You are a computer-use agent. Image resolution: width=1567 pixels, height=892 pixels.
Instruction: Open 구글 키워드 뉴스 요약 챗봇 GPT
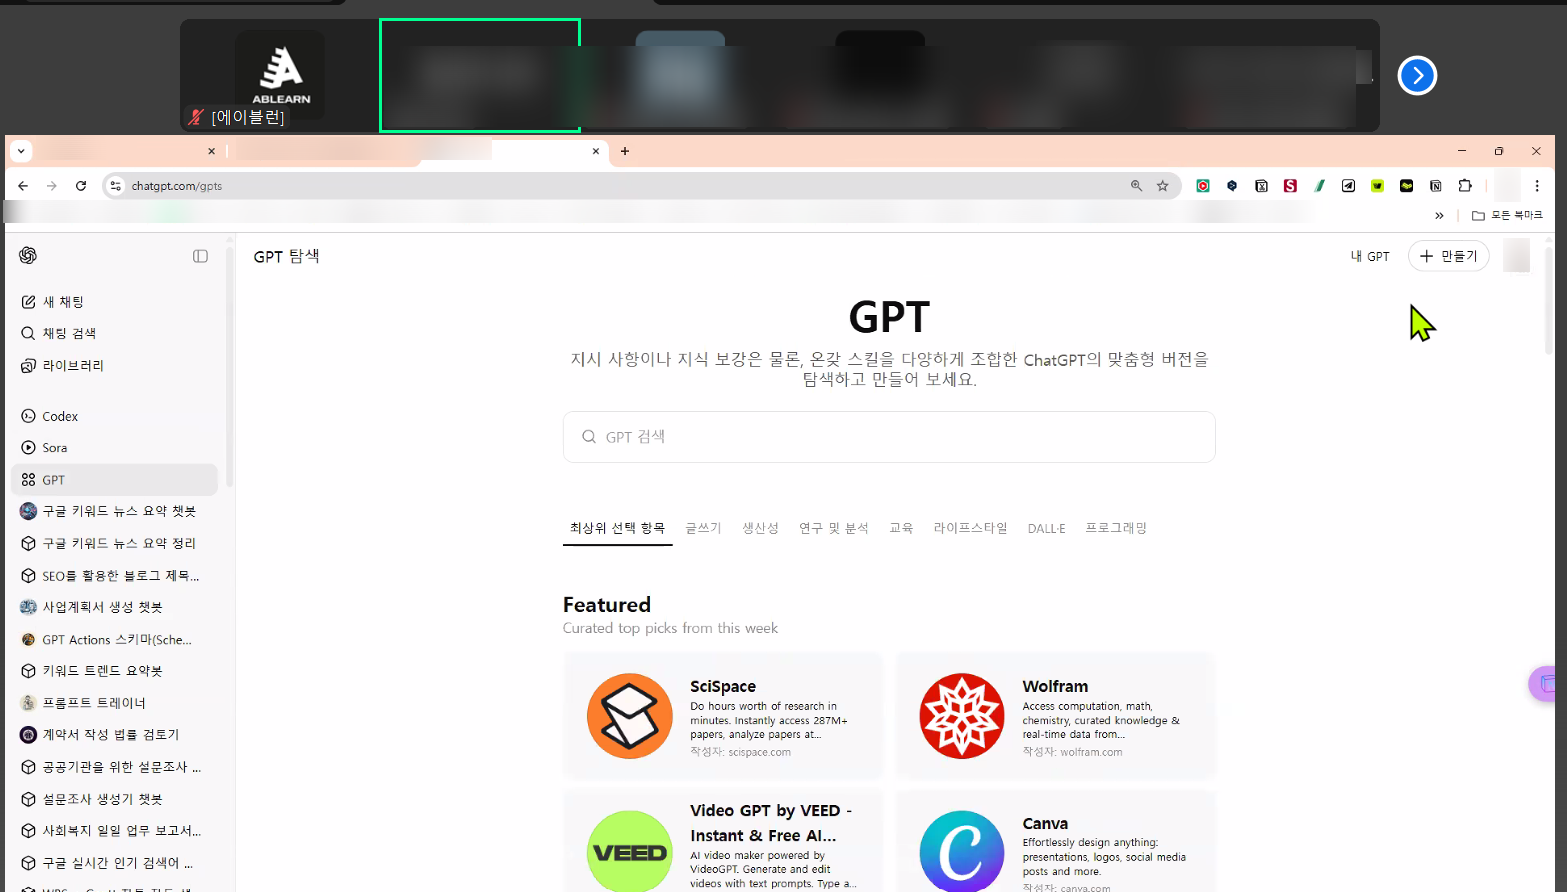click(115, 511)
